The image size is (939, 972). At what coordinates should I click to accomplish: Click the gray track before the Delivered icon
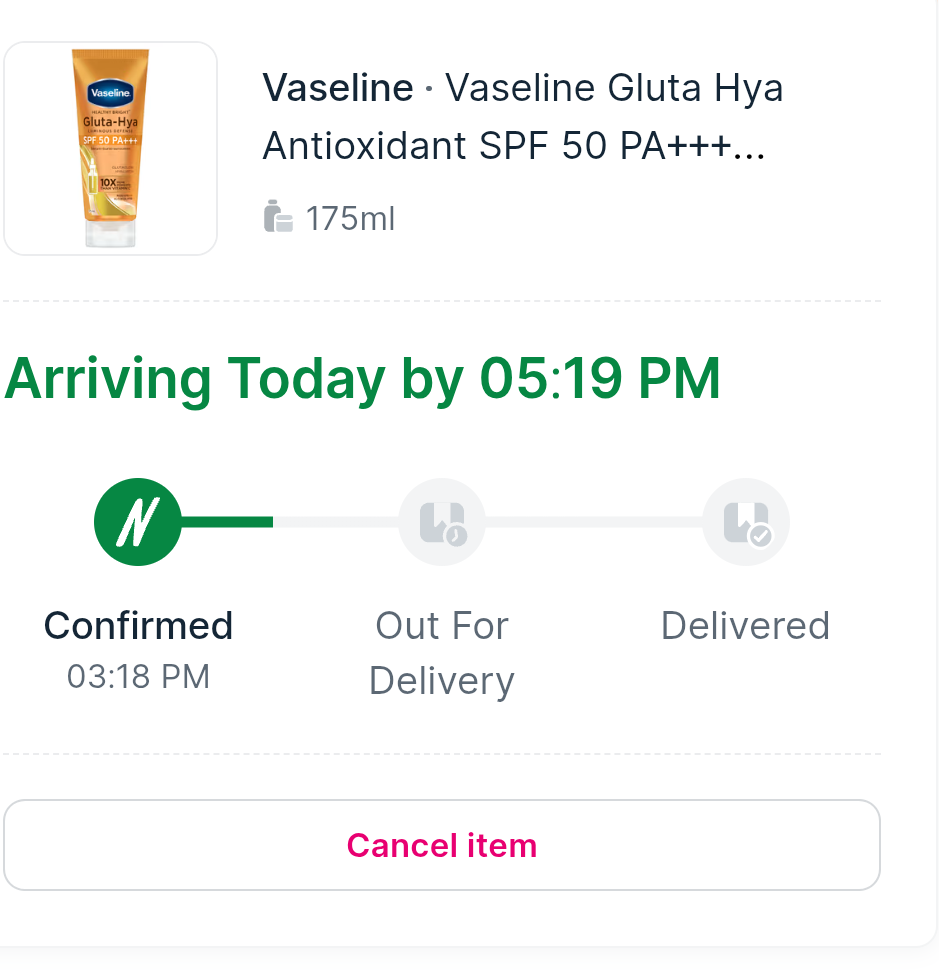pos(594,522)
